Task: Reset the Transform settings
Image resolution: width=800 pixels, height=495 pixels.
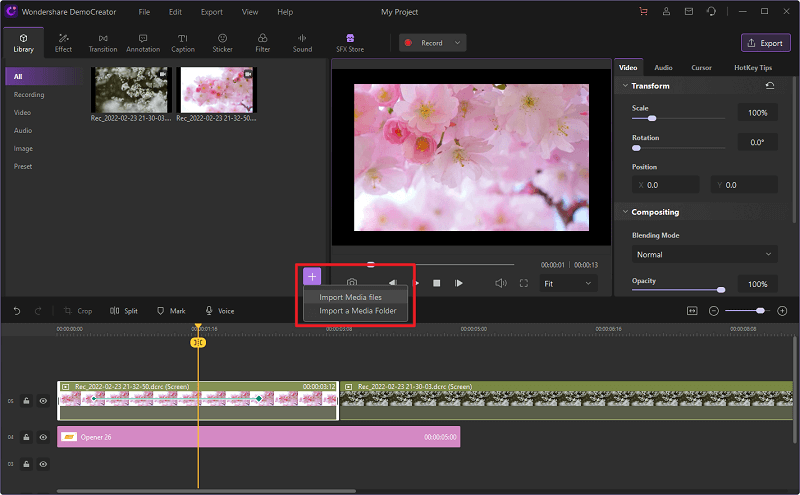Action: pyautogui.click(x=770, y=86)
